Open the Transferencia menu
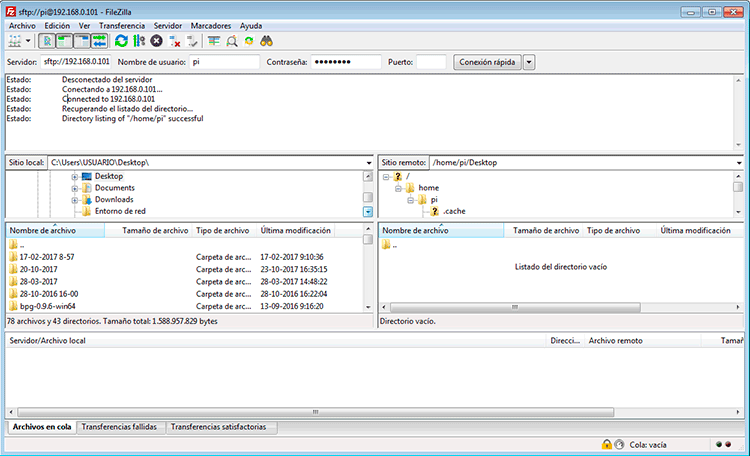Screen dimensions: 750x456 tap(122, 26)
